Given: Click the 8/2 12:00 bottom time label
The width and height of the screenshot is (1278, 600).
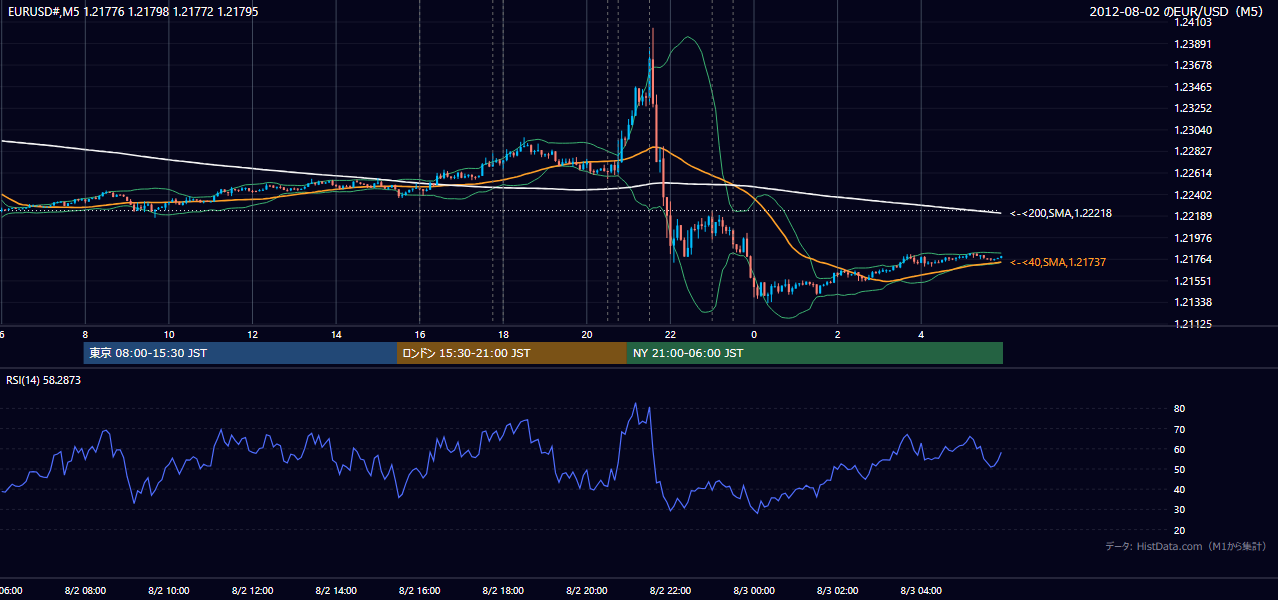Looking at the screenshot, I should 253,591.
